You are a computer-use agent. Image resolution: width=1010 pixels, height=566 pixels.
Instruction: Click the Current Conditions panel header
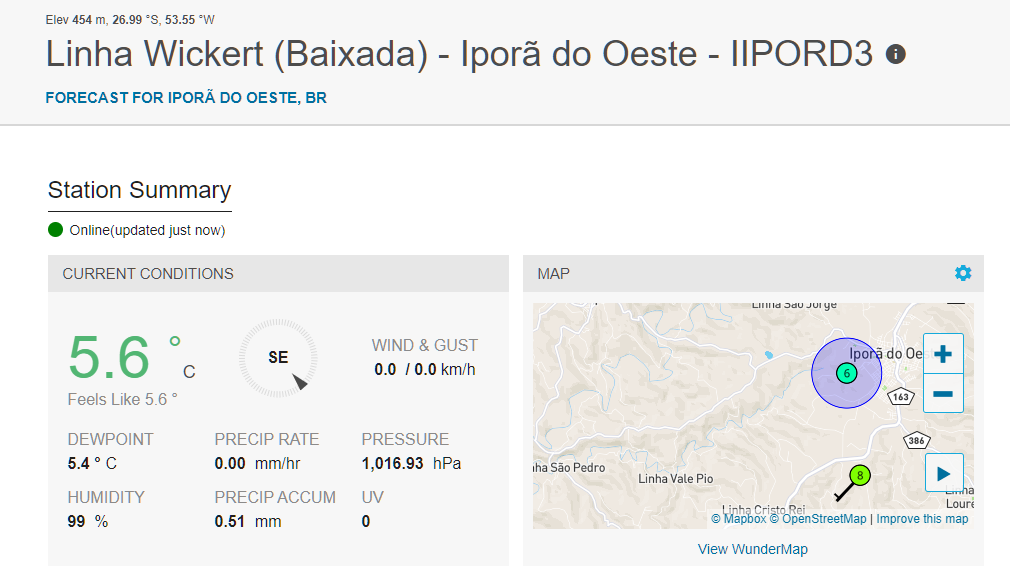click(278, 274)
